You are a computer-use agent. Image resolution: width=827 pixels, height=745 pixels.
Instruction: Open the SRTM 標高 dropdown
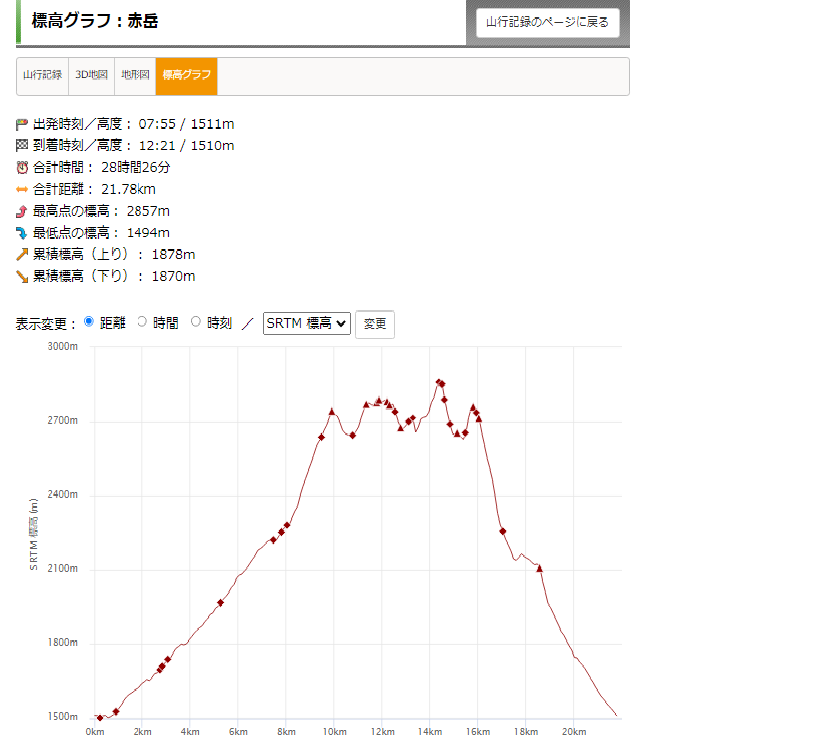[x=306, y=323]
